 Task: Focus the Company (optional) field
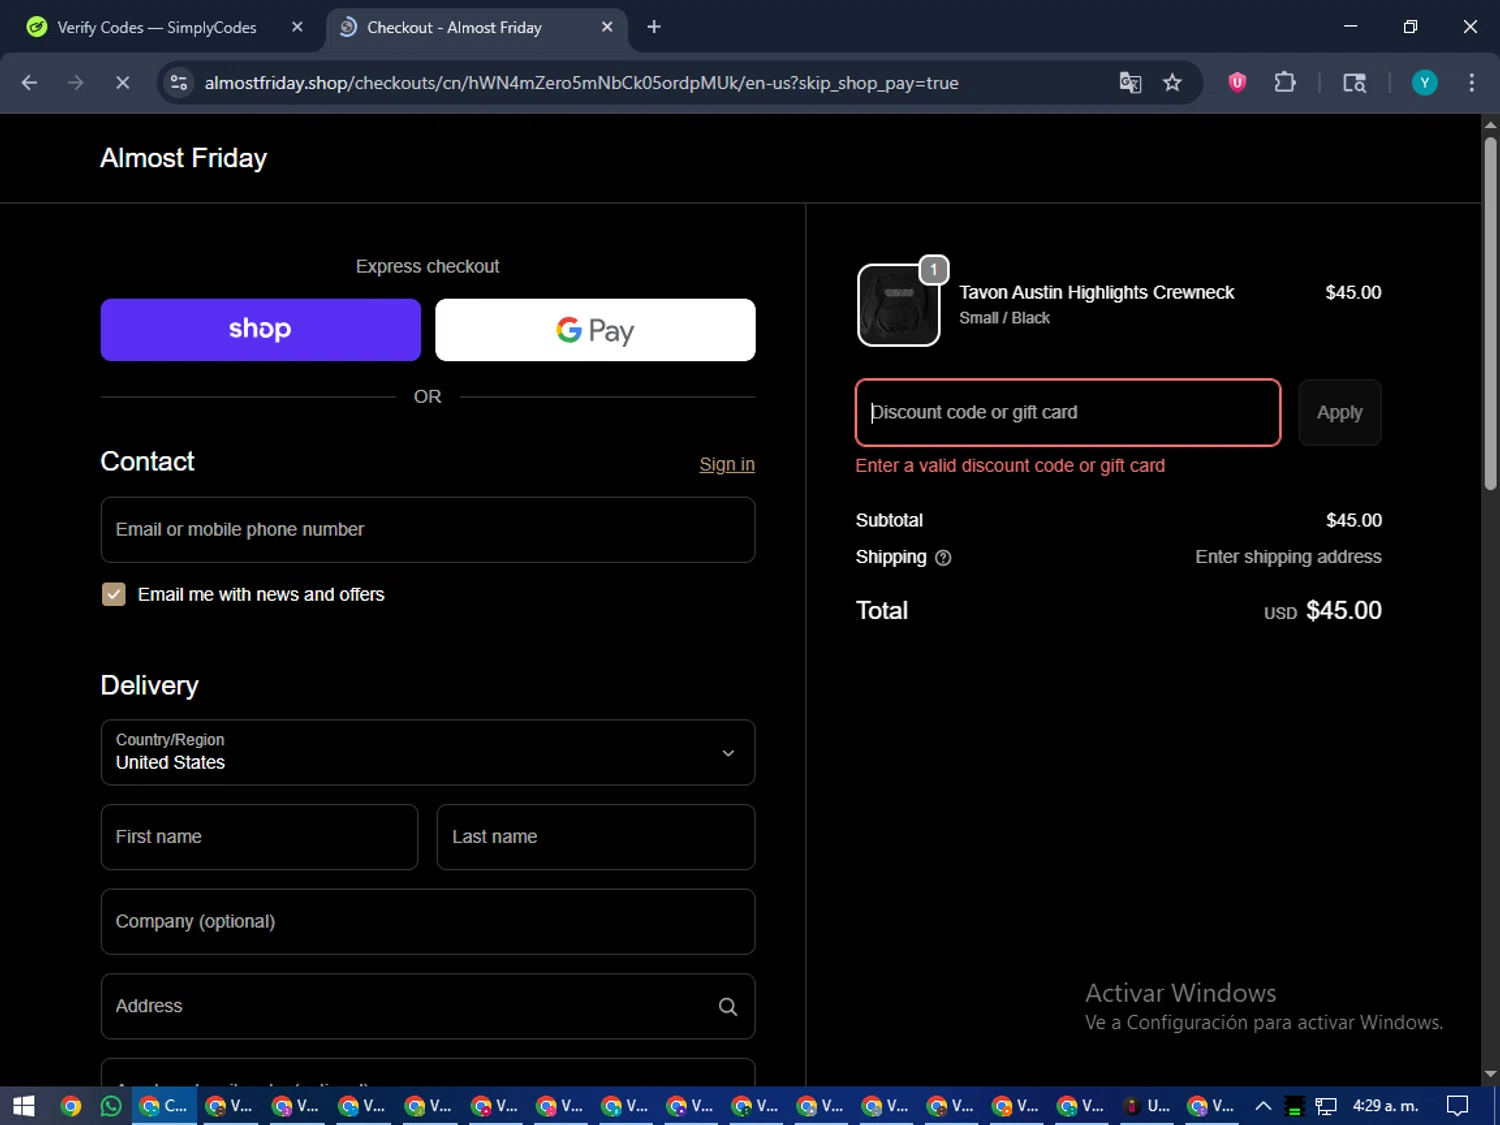(428, 922)
